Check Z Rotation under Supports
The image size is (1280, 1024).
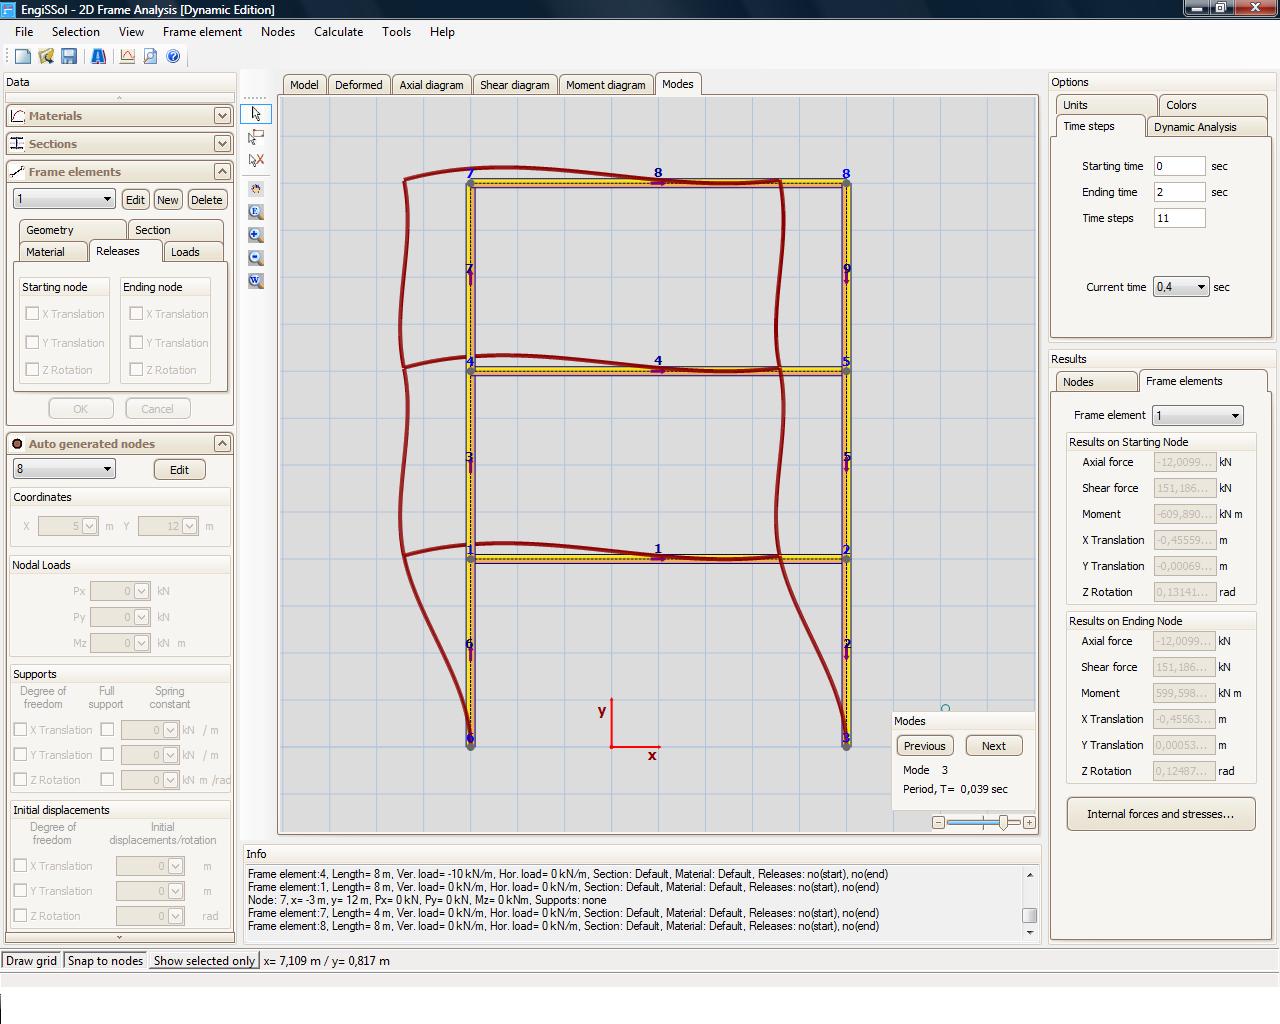(x=21, y=780)
